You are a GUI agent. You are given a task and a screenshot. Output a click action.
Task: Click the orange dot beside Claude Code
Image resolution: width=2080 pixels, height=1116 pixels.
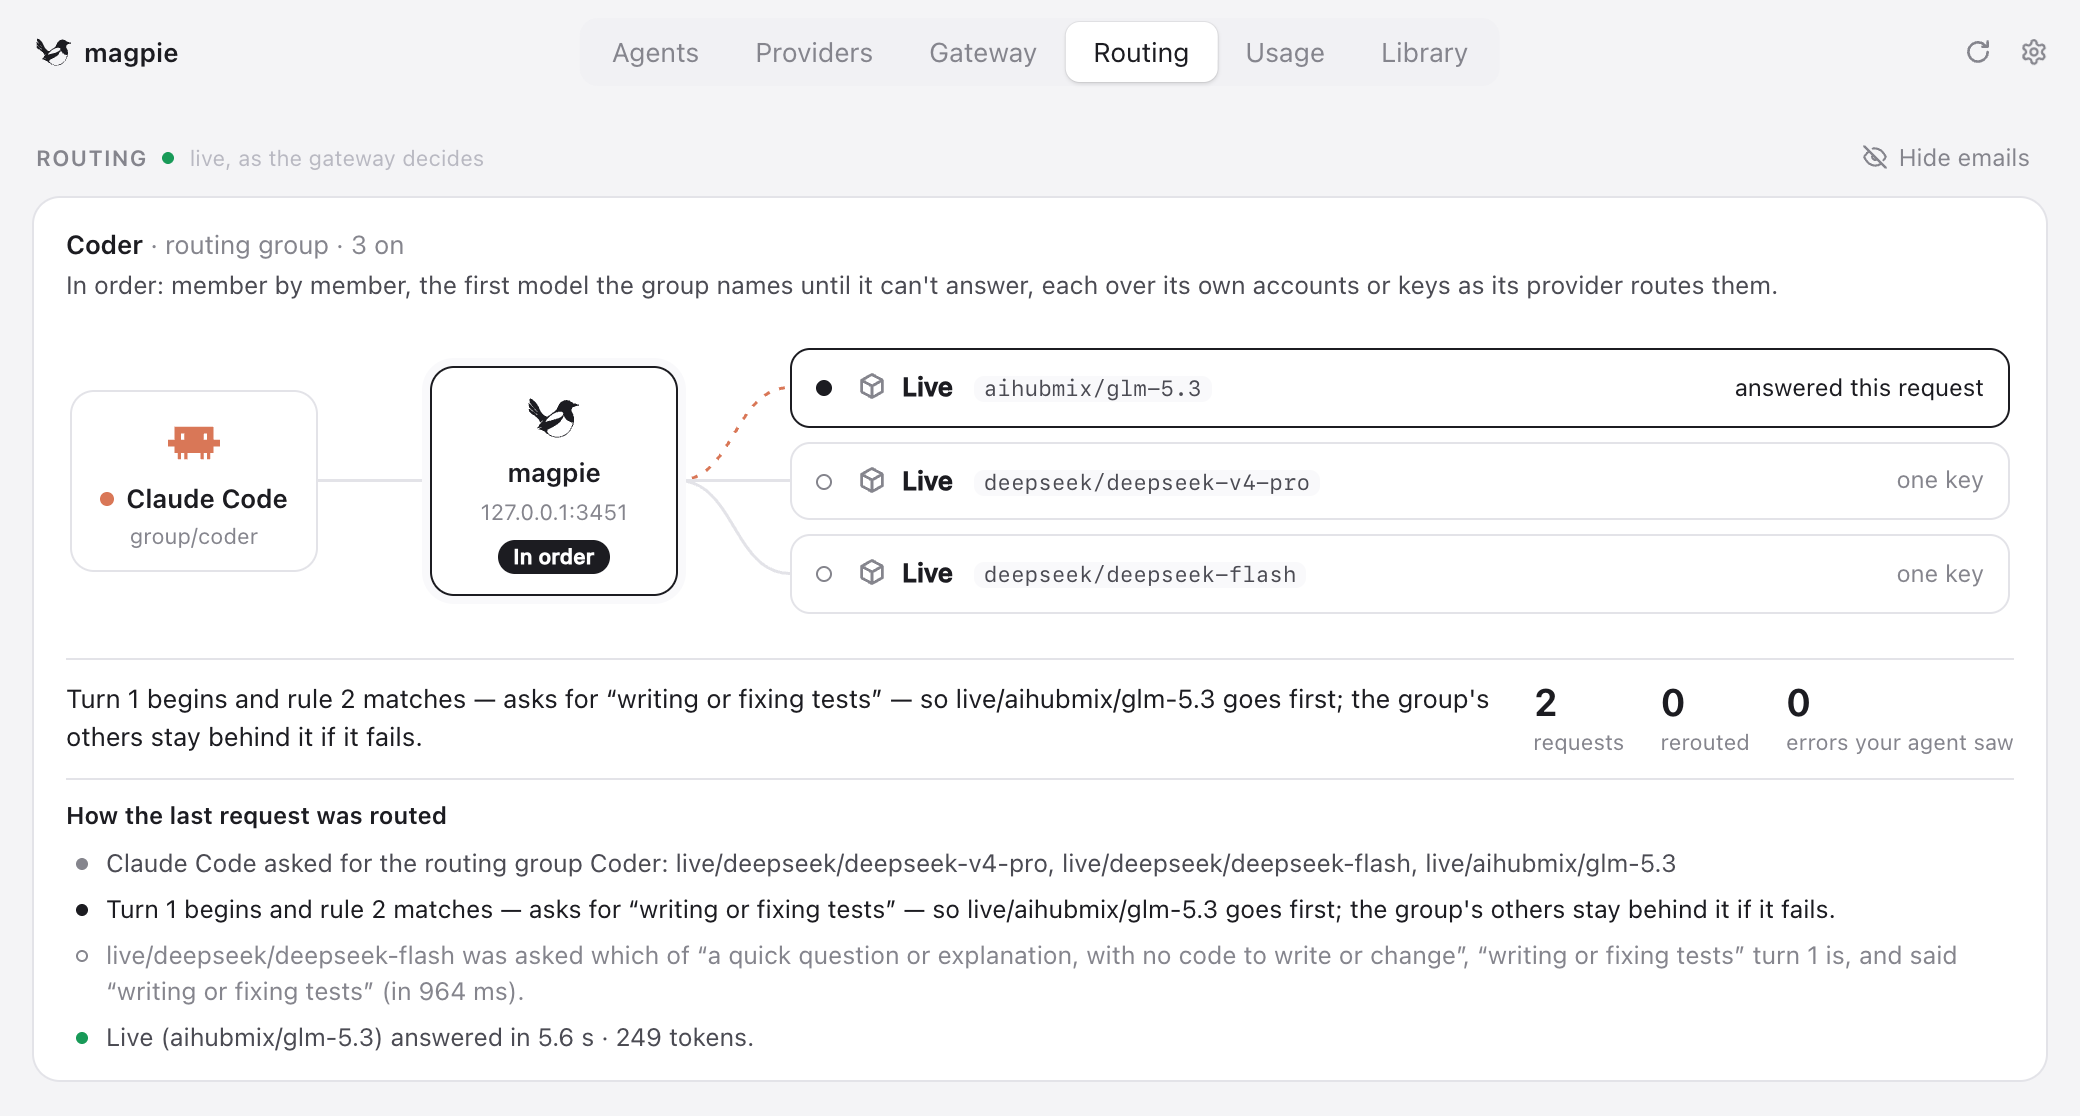point(107,499)
